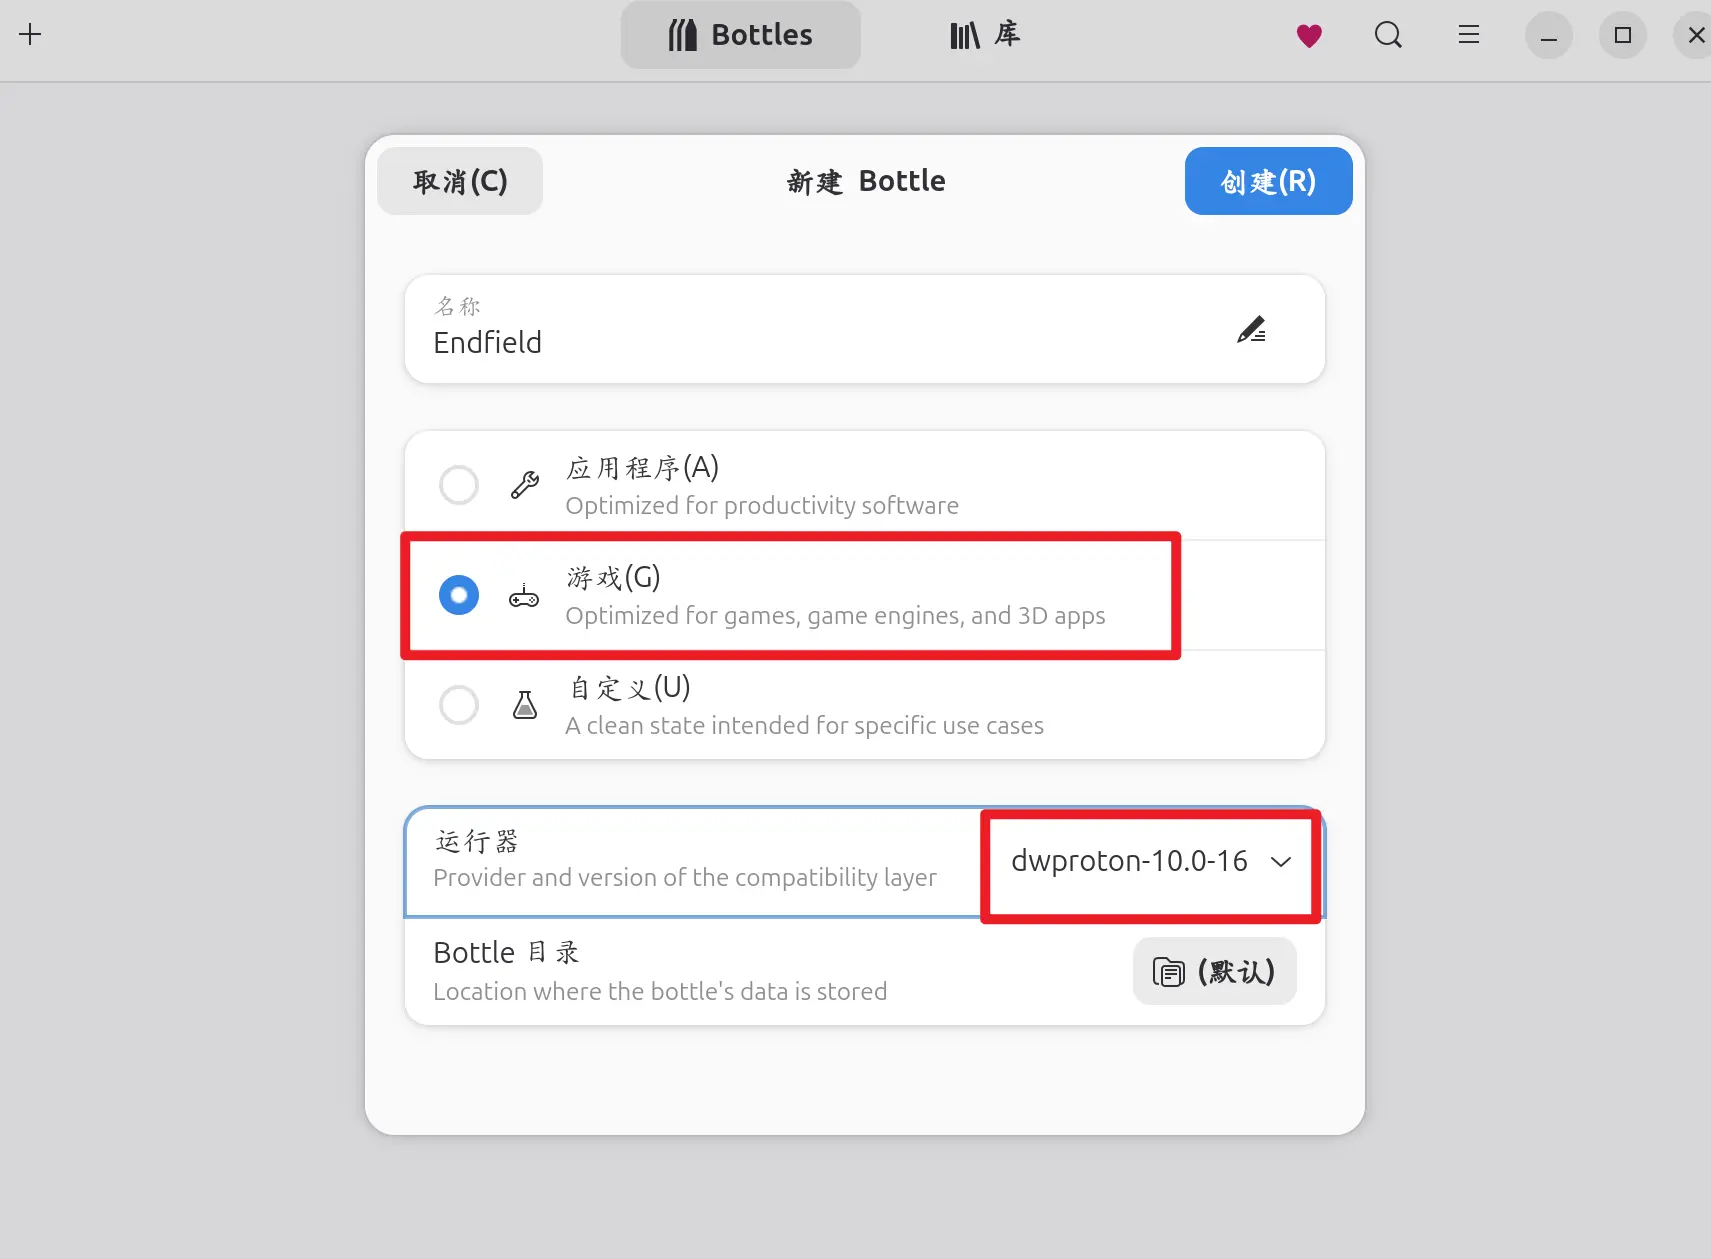This screenshot has width=1711, height=1259.
Task: Open the hamburger main menu
Action: pyautogui.click(x=1468, y=35)
